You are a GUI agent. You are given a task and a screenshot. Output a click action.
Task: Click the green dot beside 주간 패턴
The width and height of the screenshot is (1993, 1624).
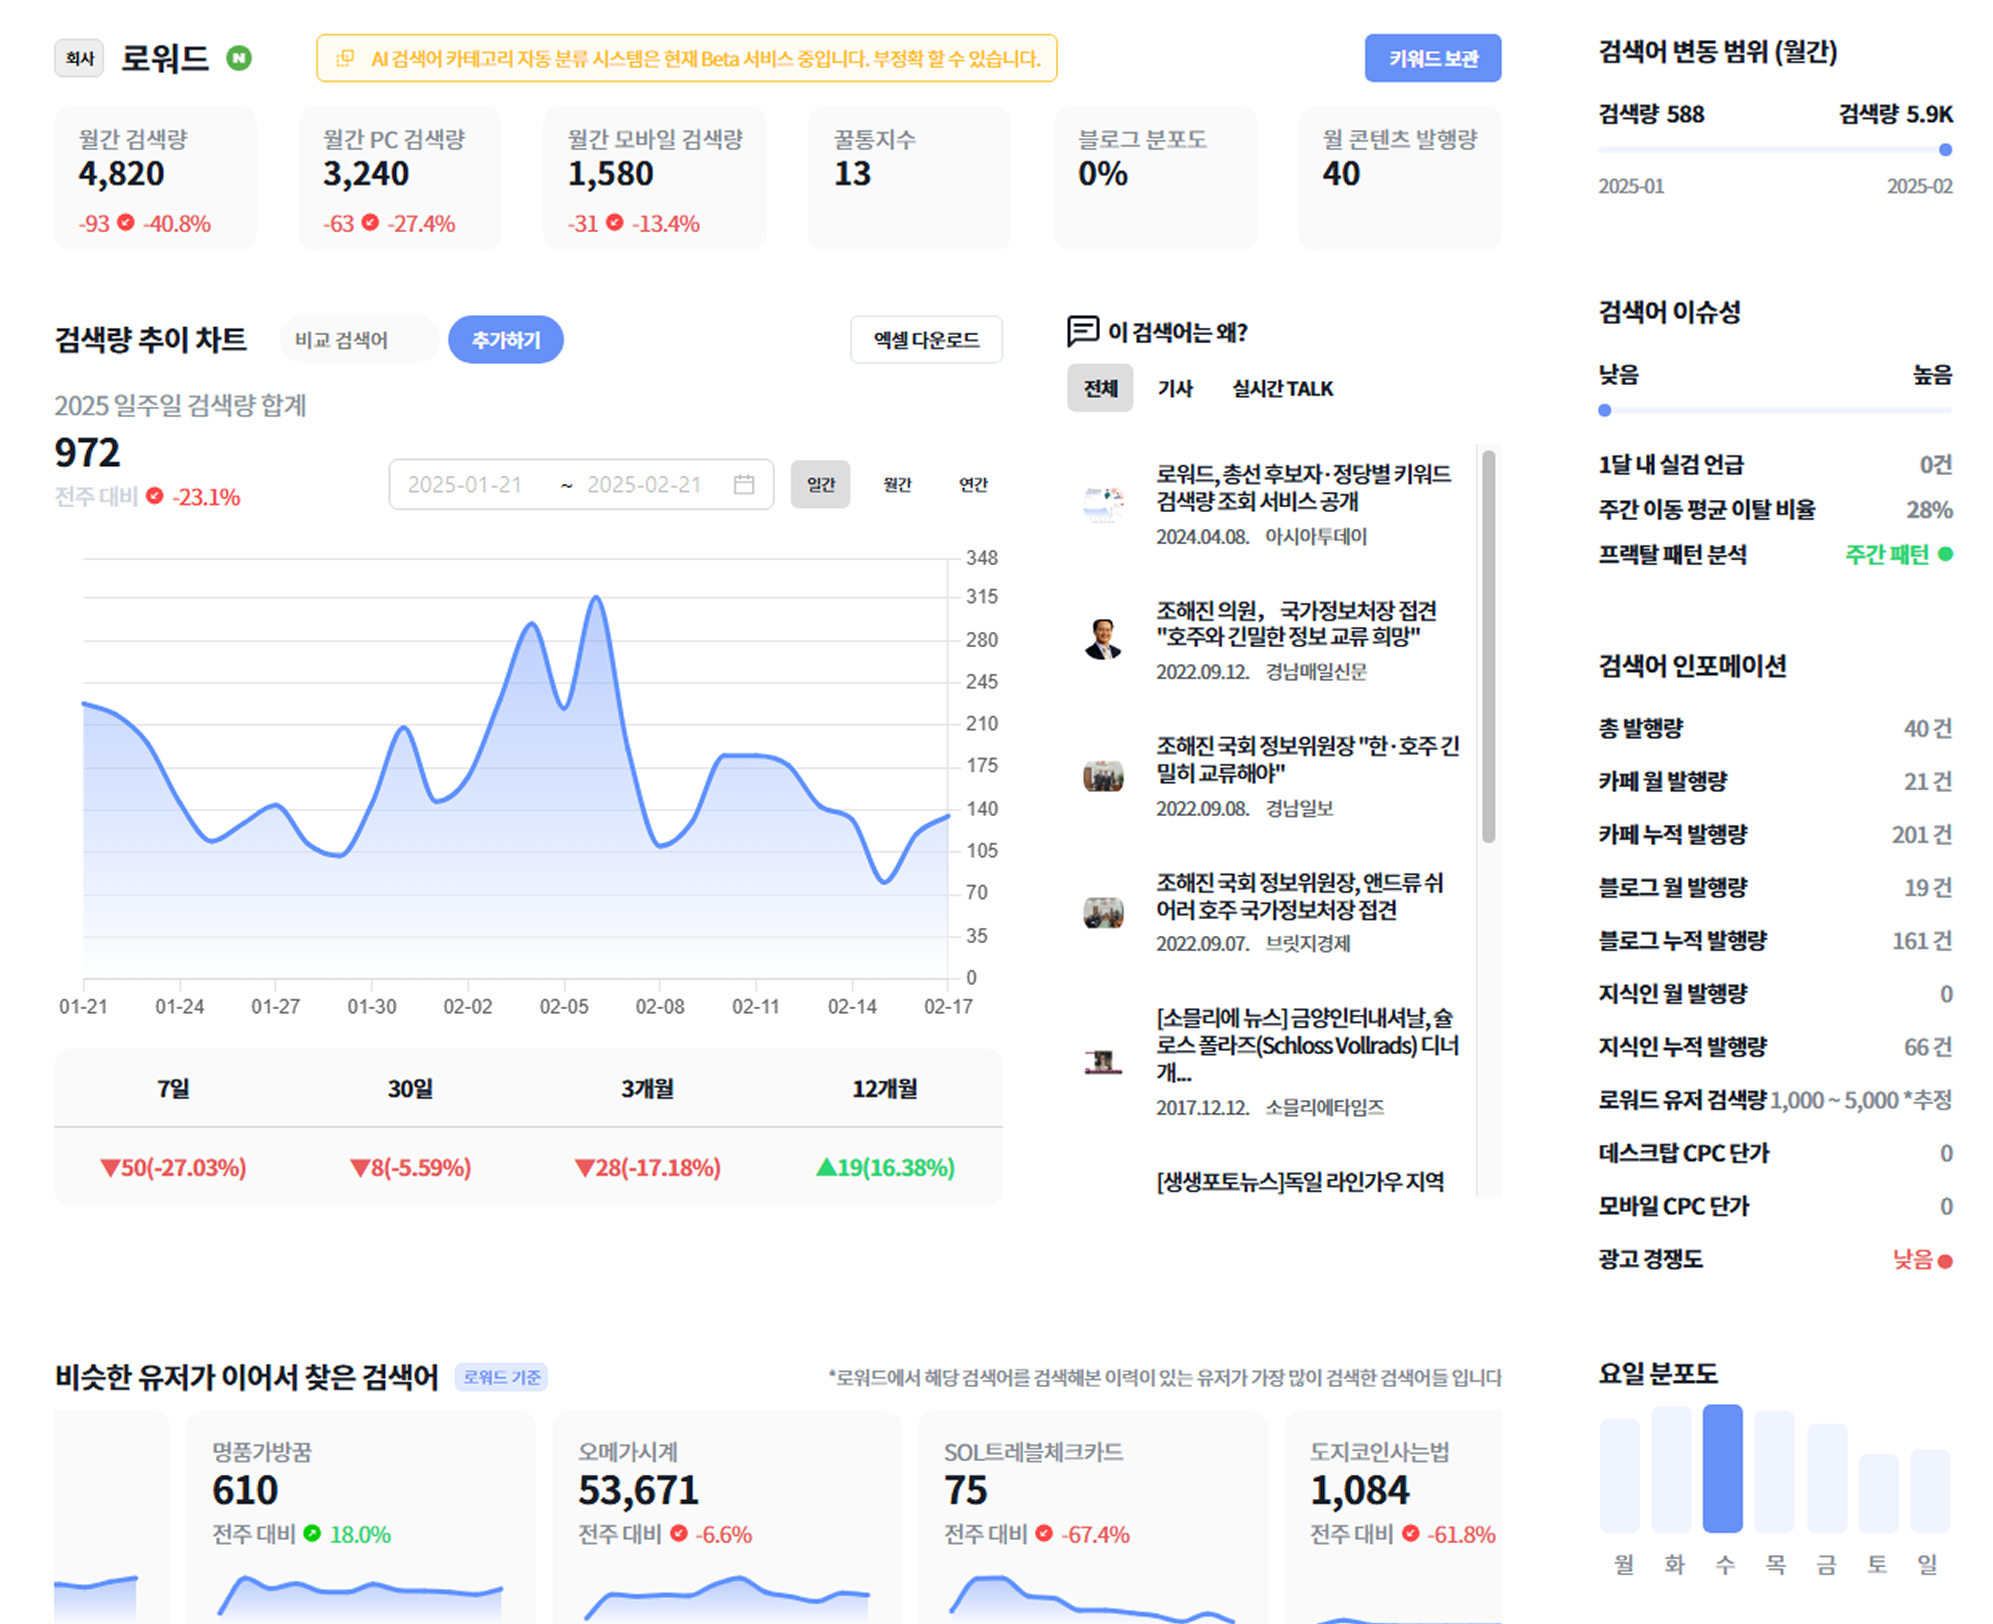[x=1945, y=554]
